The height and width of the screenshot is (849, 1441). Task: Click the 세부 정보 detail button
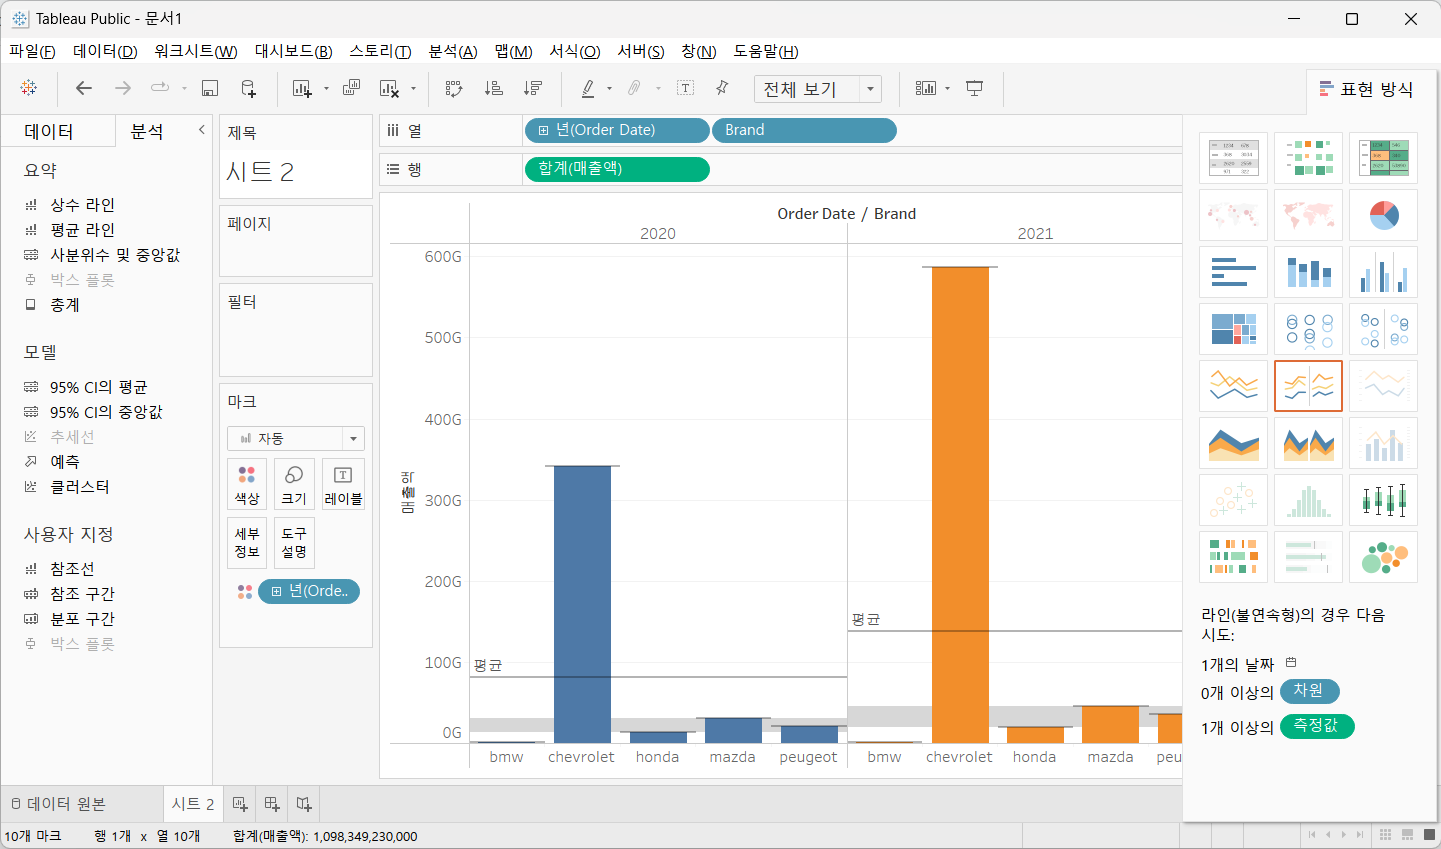pyautogui.click(x=247, y=542)
